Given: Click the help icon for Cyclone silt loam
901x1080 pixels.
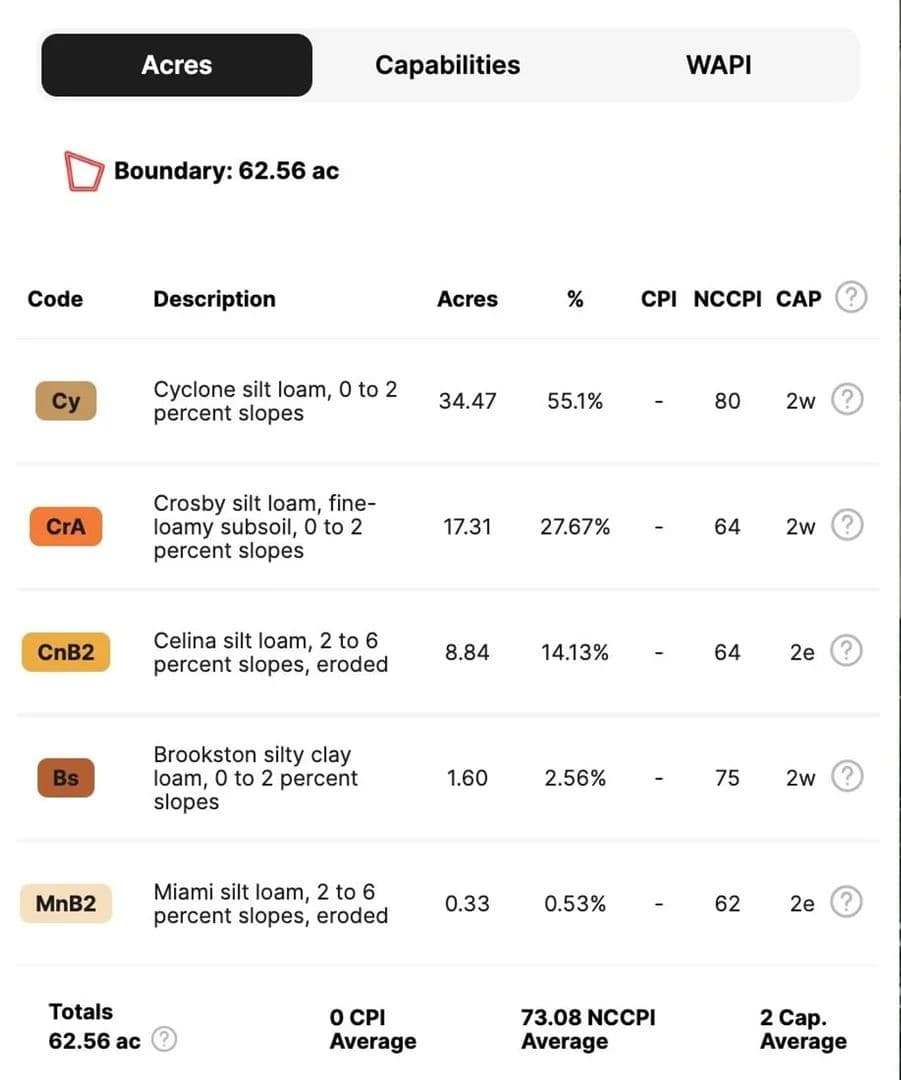Looking at the screenshot, I should pyautogui.click(x=847, y=401).
